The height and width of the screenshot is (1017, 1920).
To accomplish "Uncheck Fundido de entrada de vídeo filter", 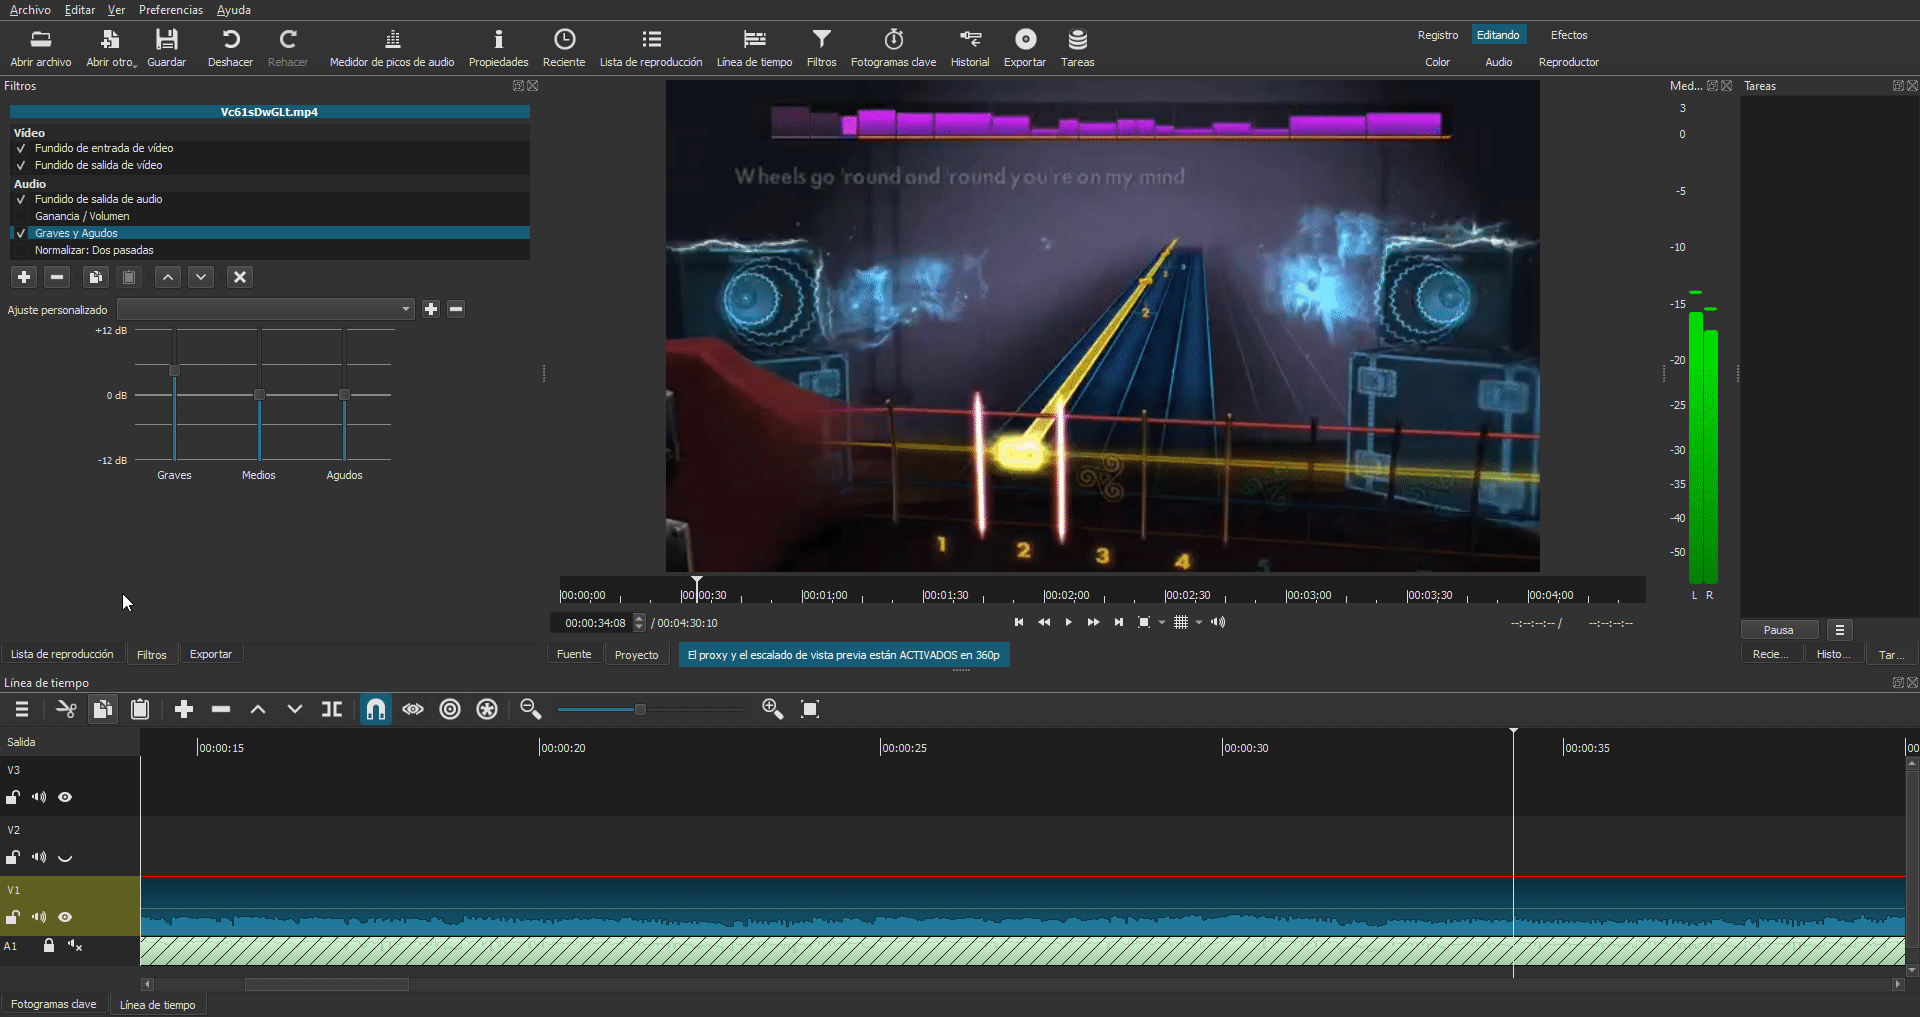I will 21,148.
